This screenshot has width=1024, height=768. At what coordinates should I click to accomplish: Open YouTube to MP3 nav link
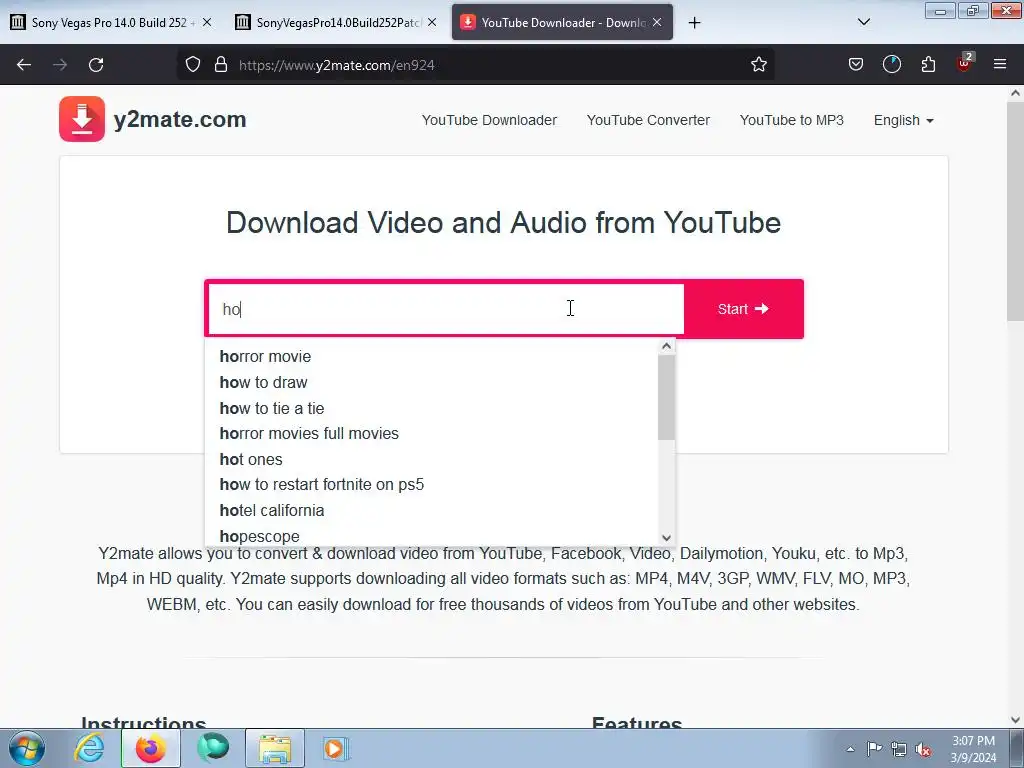coord(792,120)
